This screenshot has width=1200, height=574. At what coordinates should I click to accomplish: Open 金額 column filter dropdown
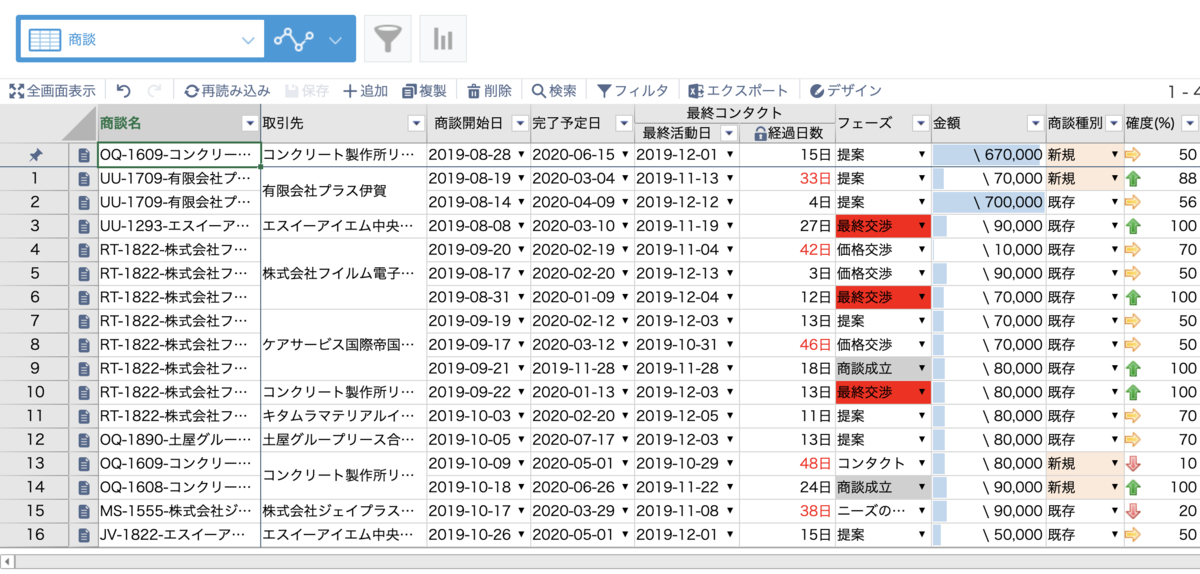pos(1035,123)
